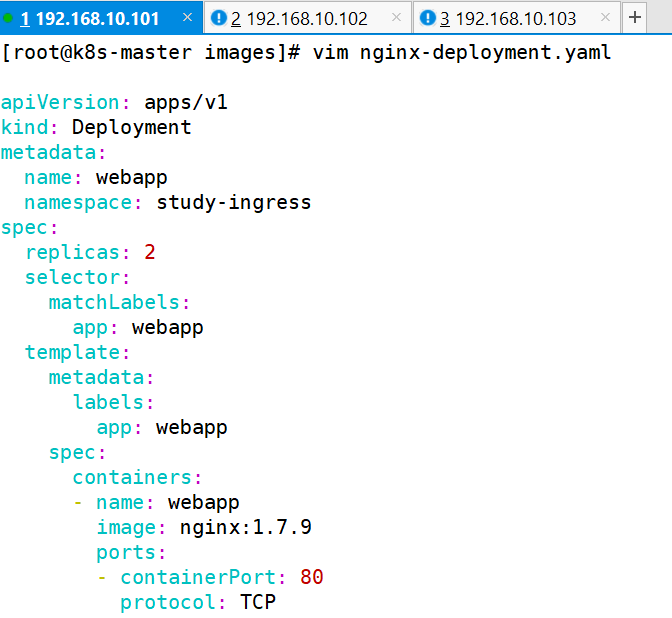The image size is (672, 618).
Task: Click the blue alert icon on tab 3
Action: pyautogui.click(x=427, y=18)
